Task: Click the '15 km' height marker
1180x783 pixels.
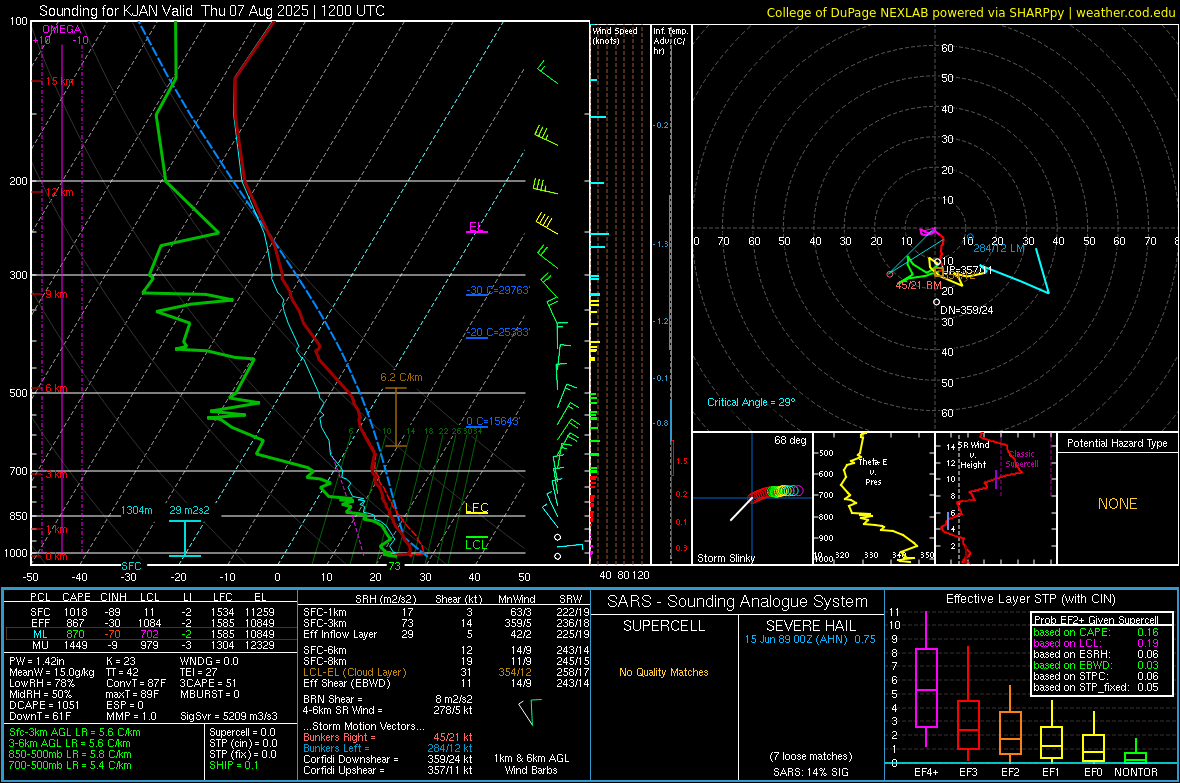Action: [x=59, y=81]
